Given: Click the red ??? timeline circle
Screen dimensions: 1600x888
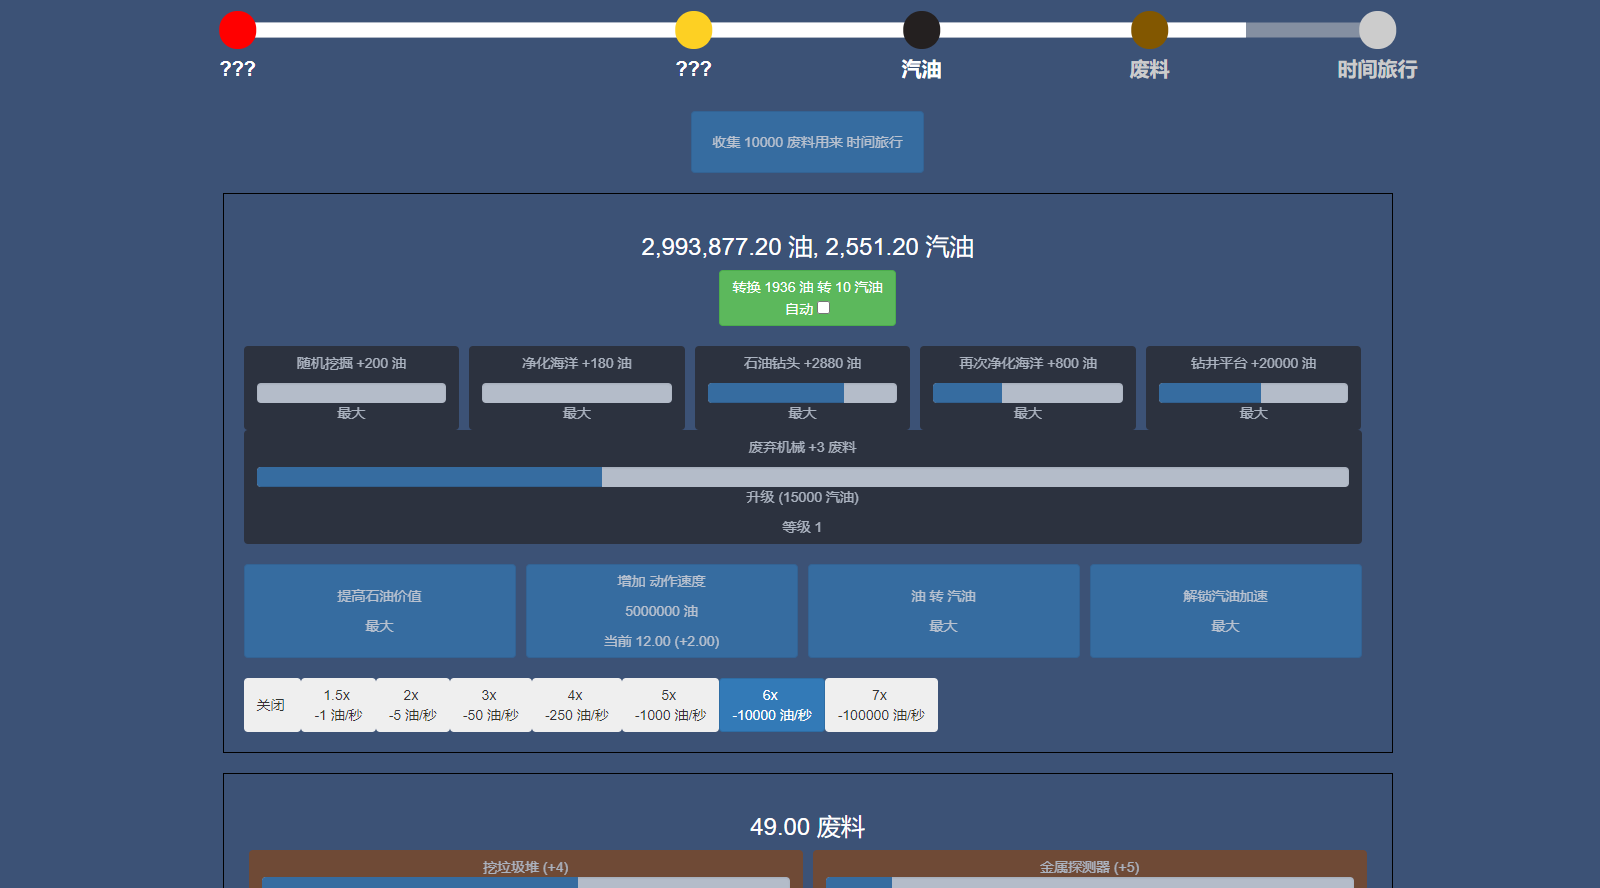Looking at the screenshot, I should pos(238,30).
